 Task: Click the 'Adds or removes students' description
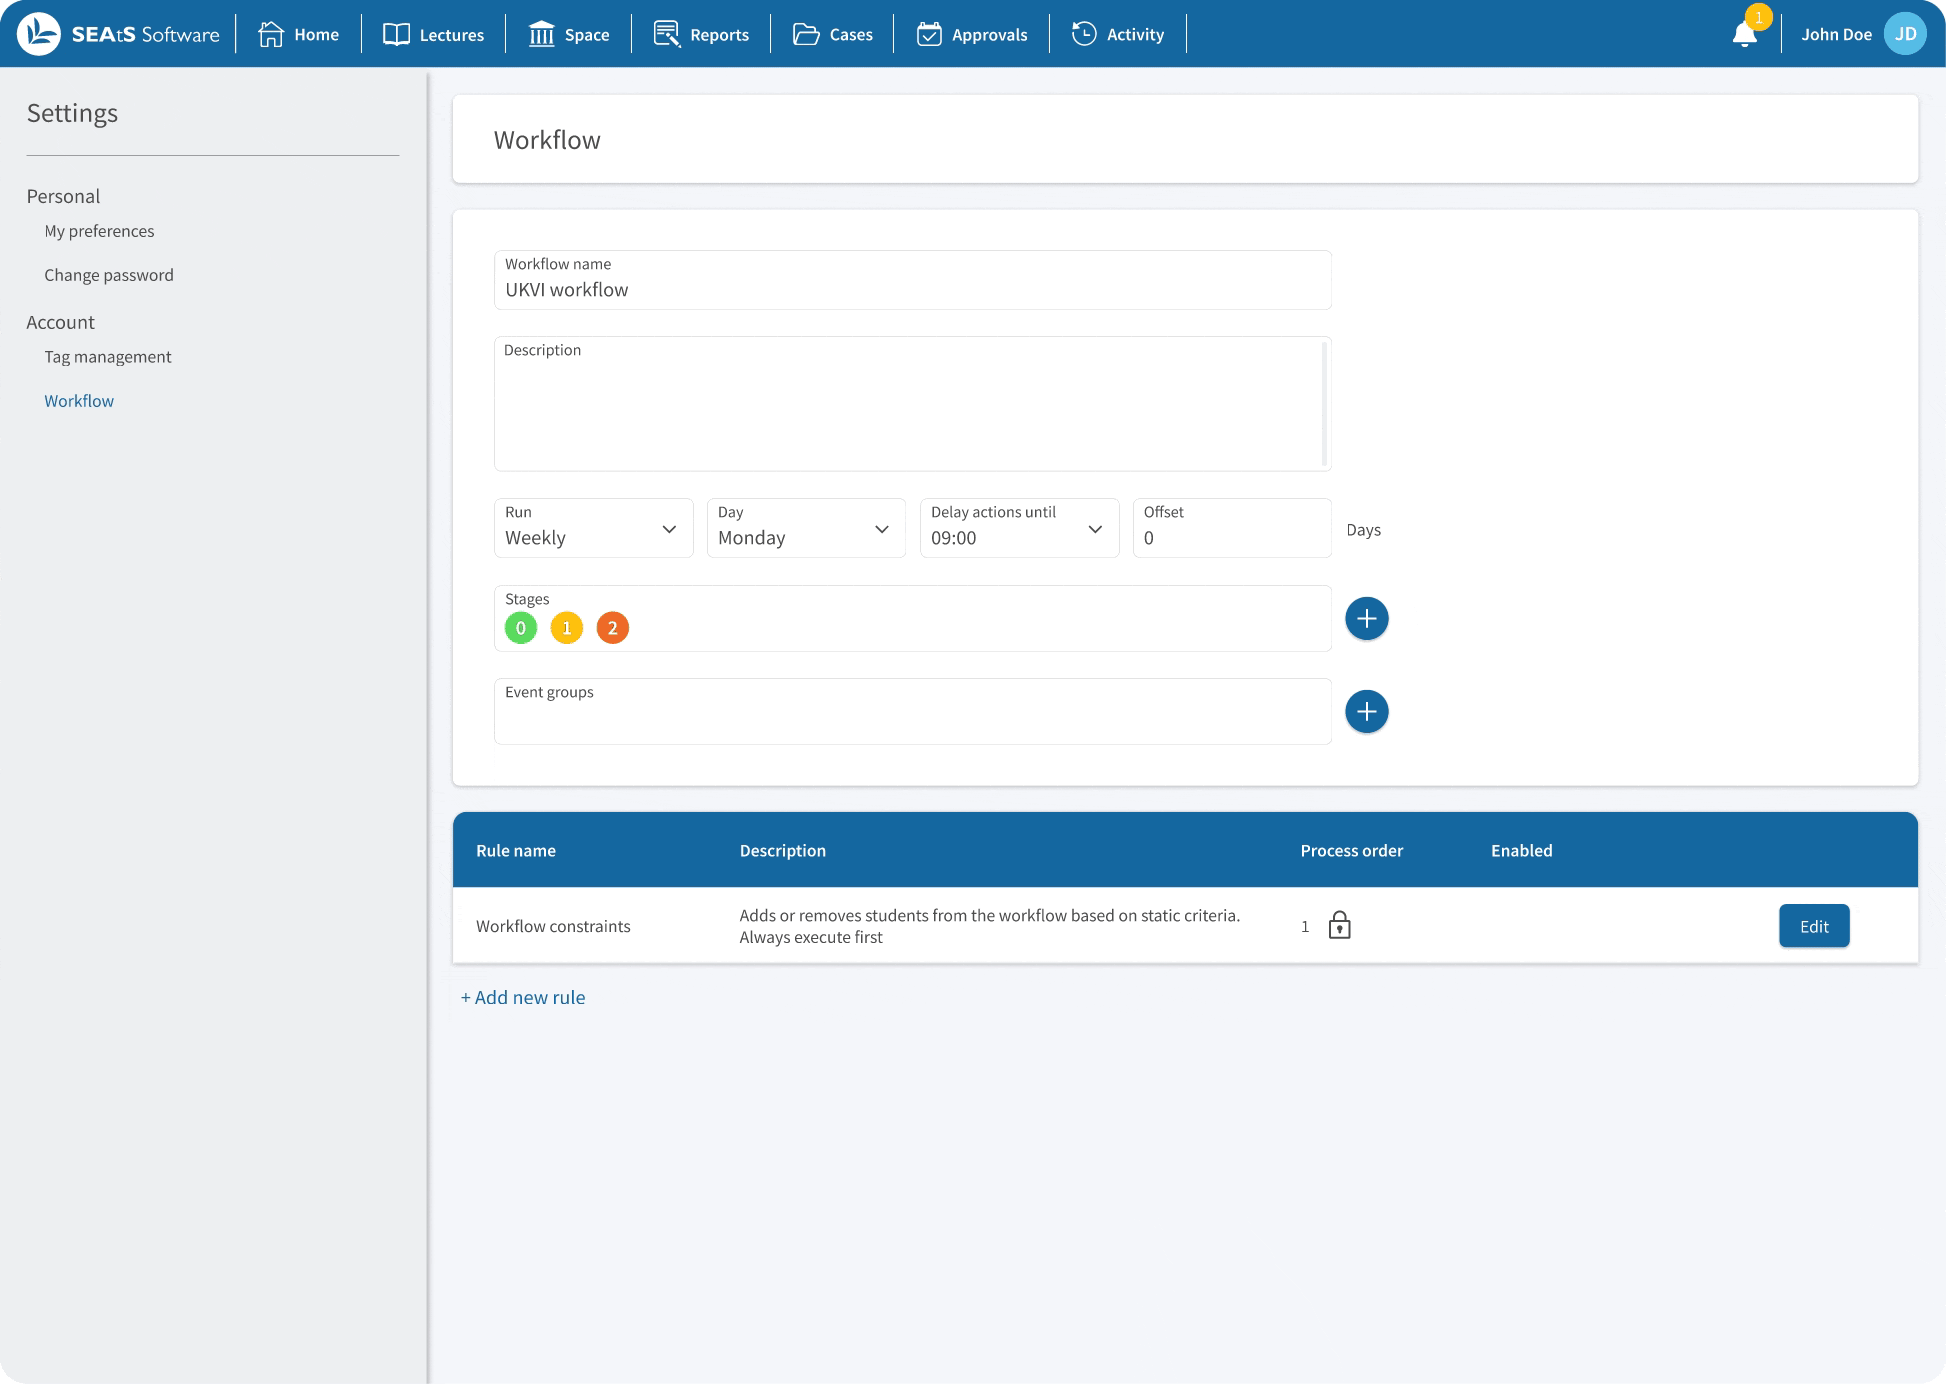click(x=990, y=926)
